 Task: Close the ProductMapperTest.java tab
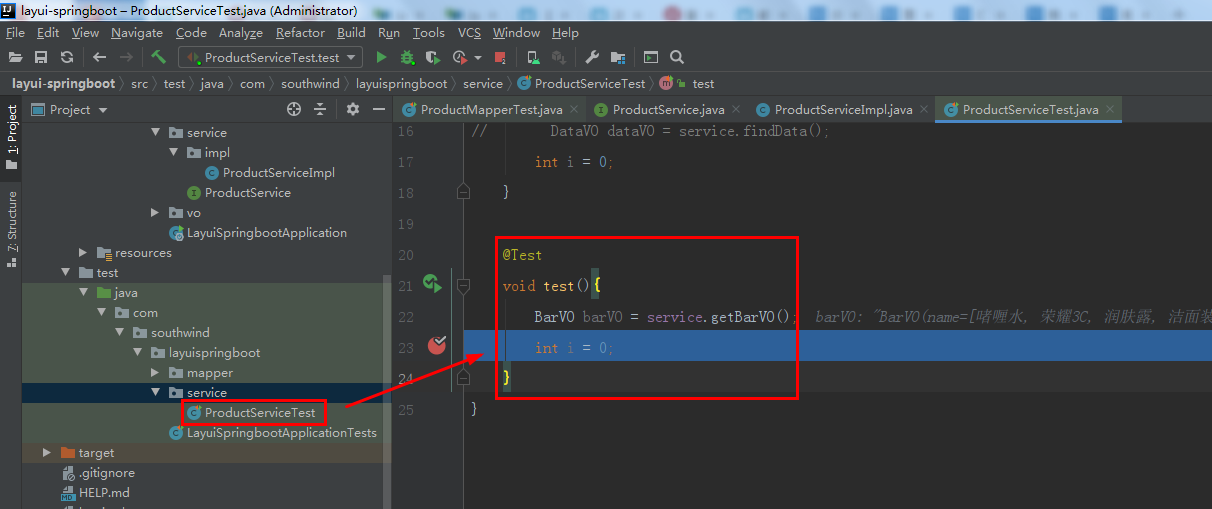point(573,109)
